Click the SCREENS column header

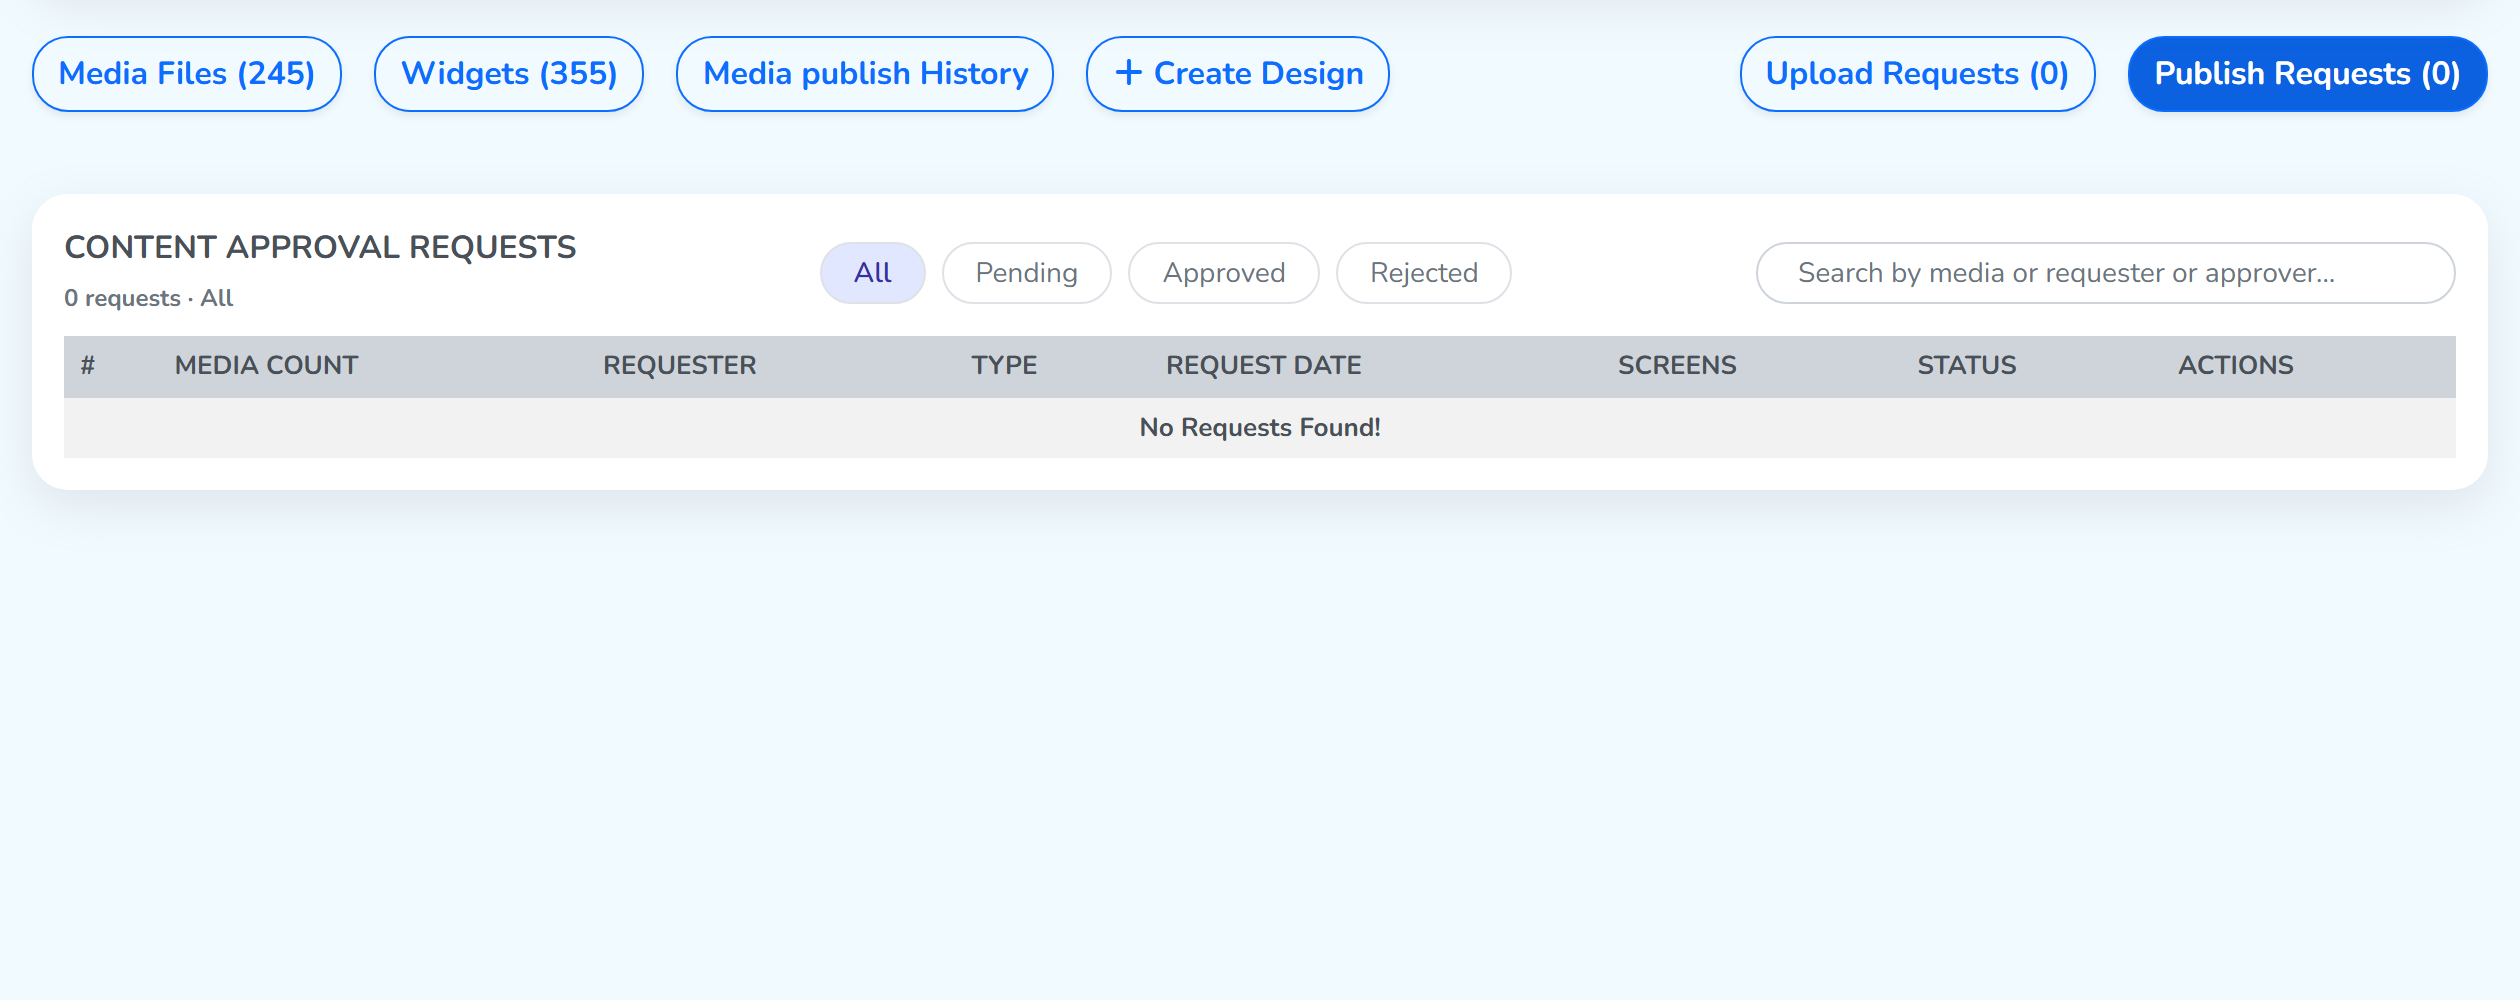1678,366
